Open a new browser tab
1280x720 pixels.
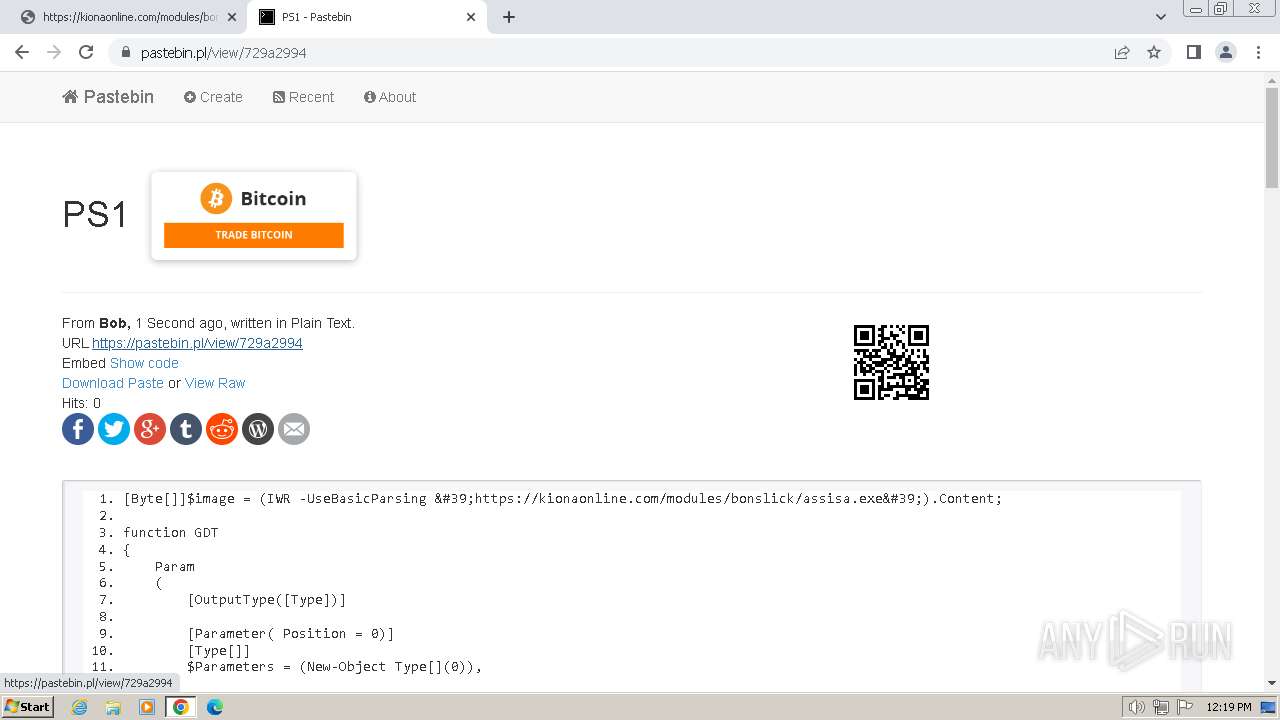(509, 17)
